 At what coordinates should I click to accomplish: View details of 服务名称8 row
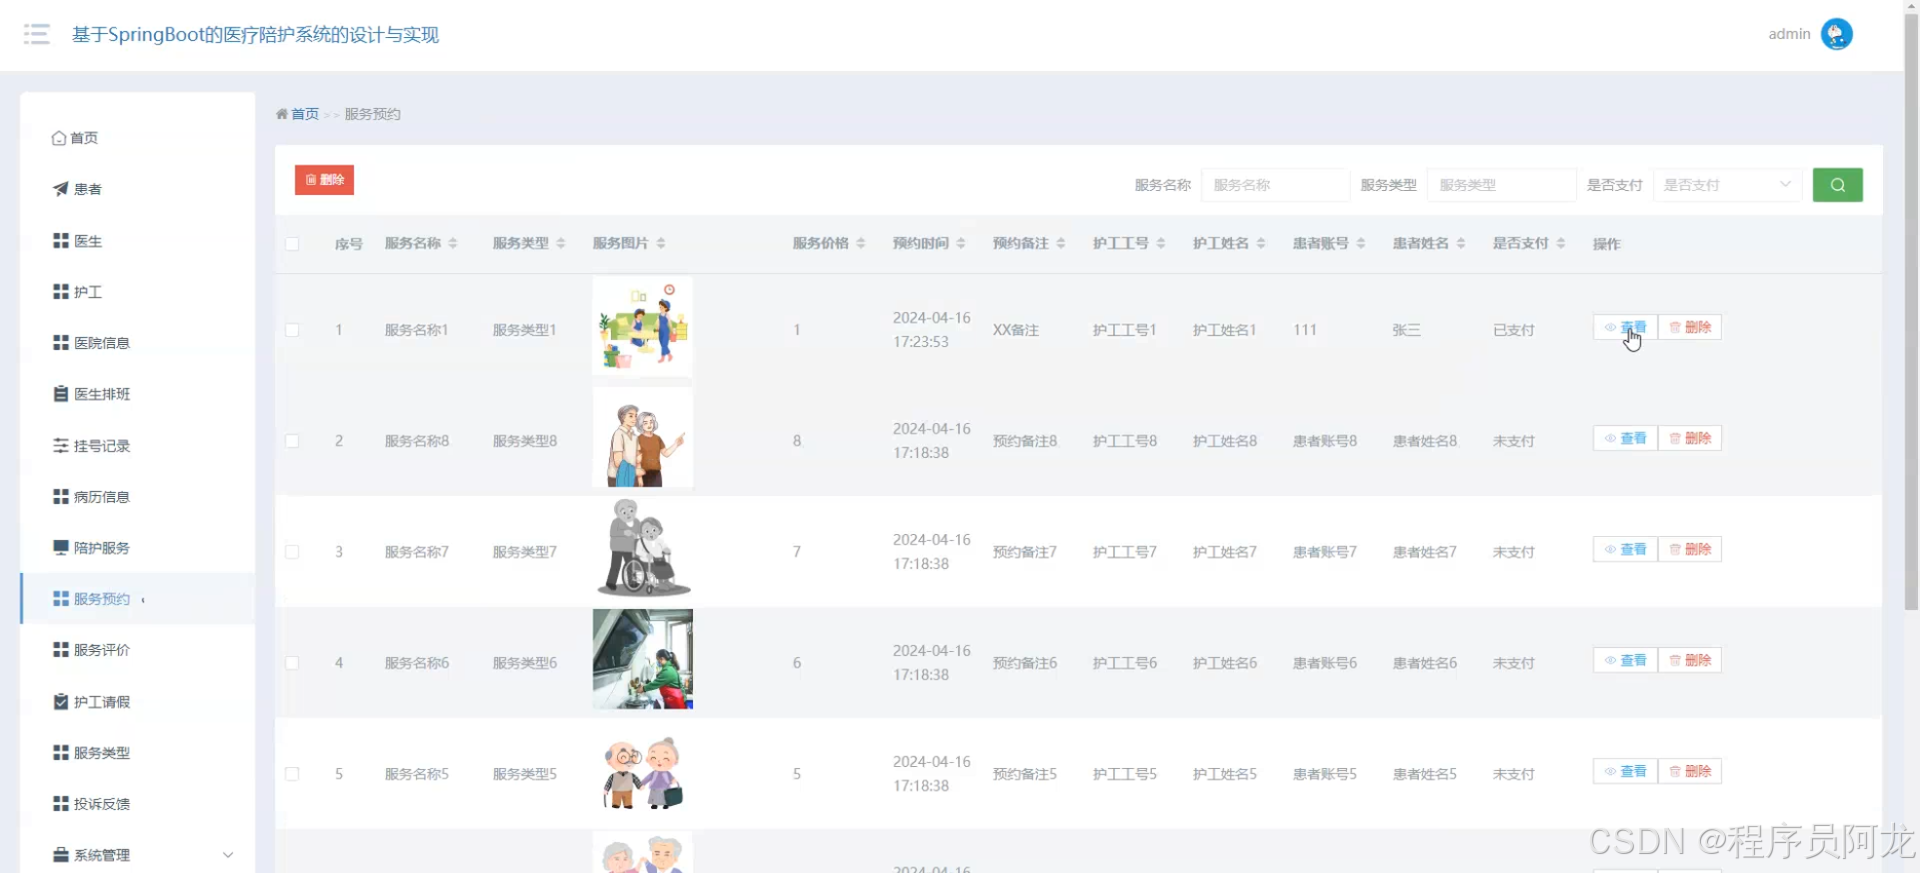tap(1625, 438)
